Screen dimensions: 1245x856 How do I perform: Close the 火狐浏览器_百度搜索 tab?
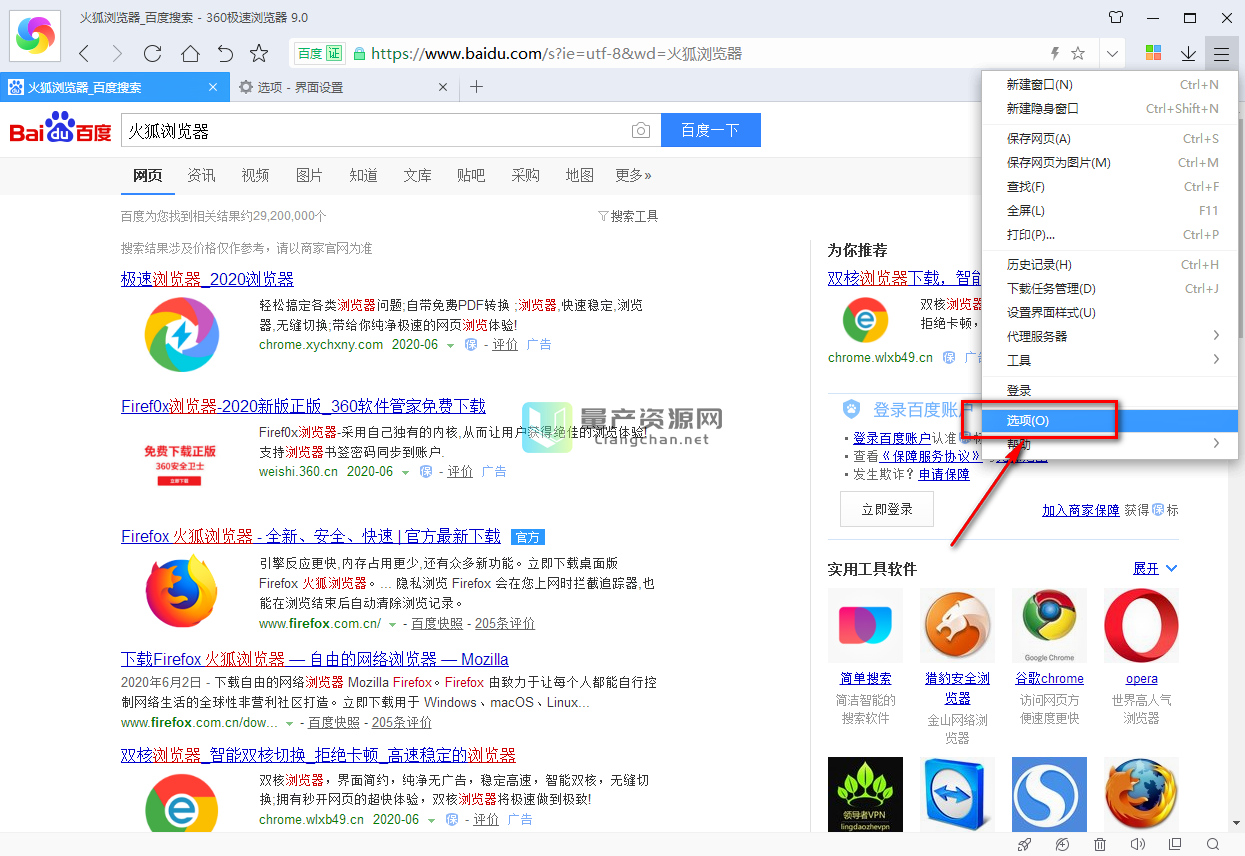tap(213, 87)
